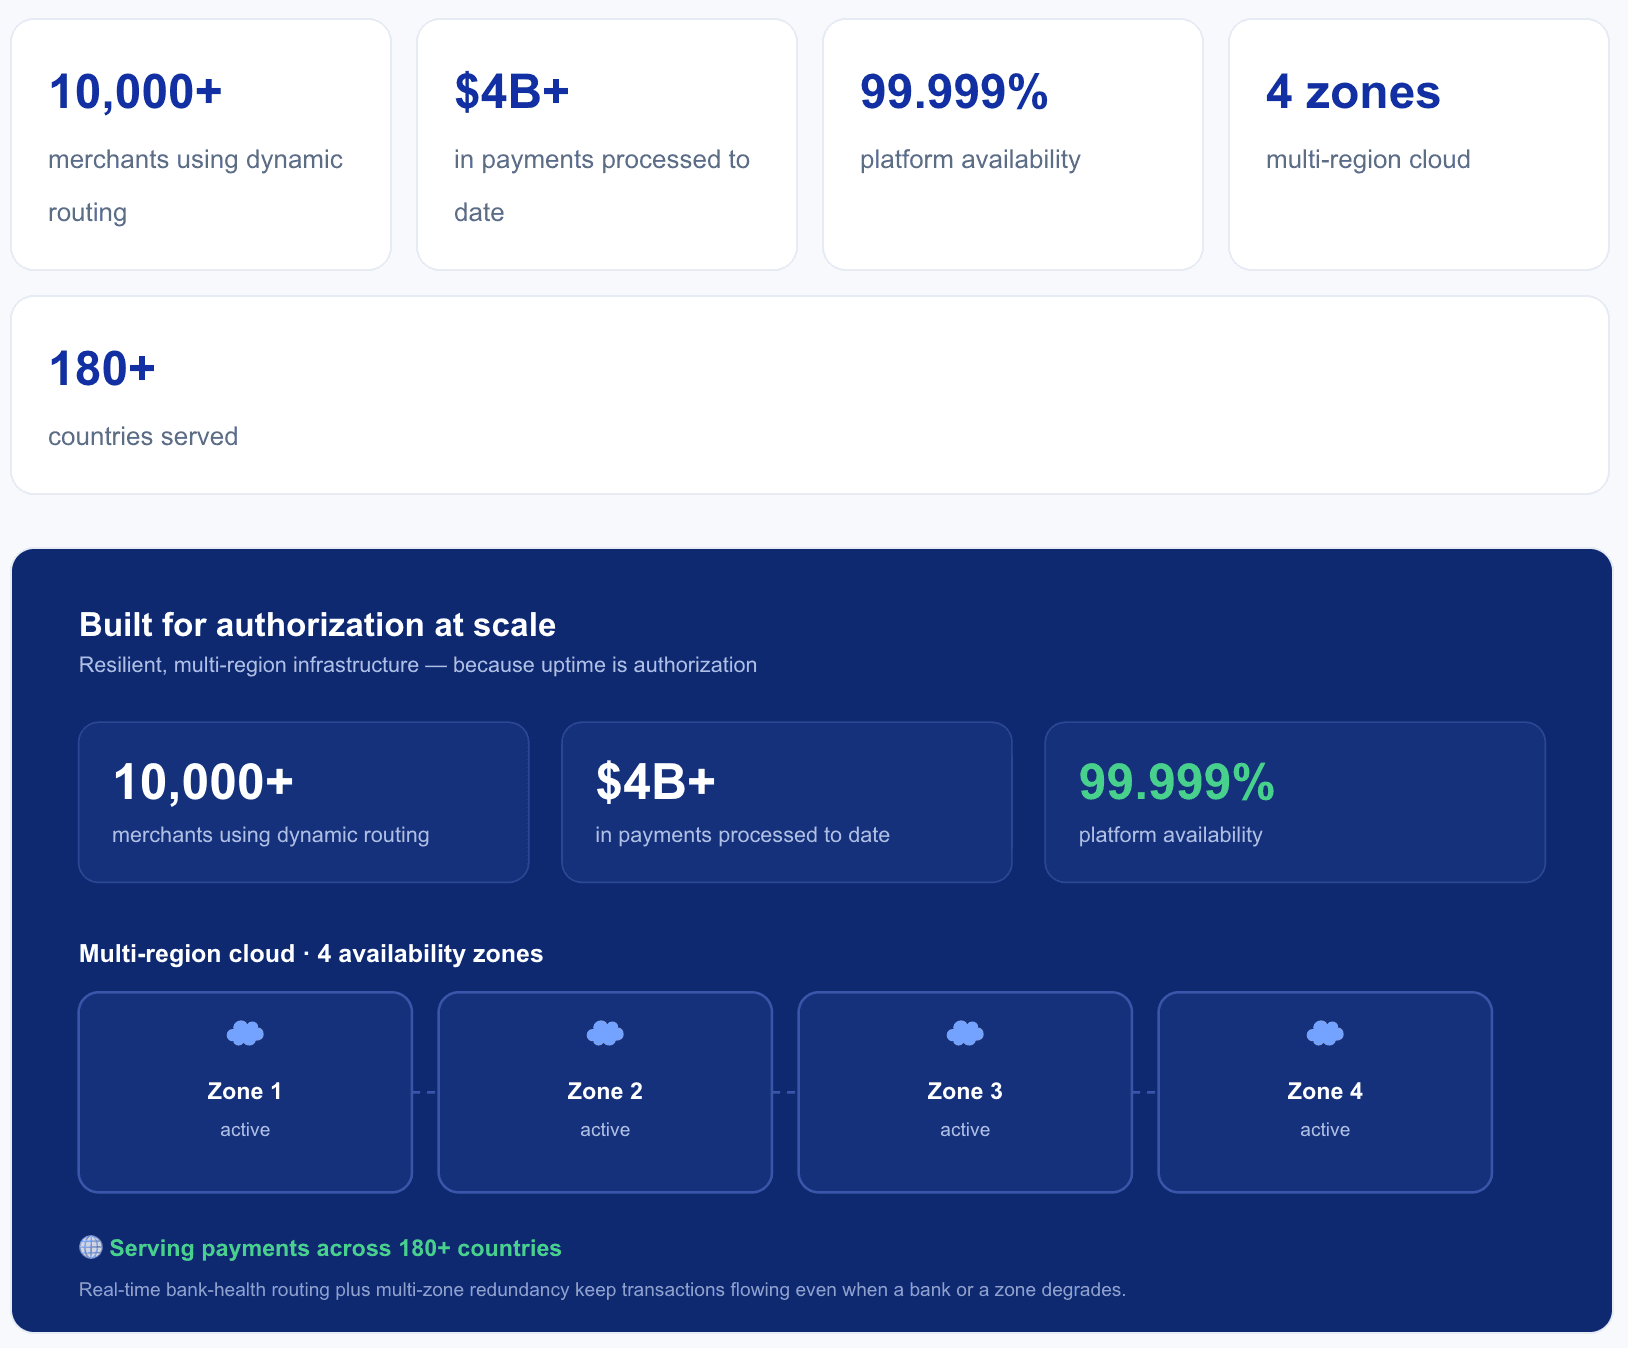Click the Zone 3 label
This screenshot has width=1628, height=1348.
[x=965, y=1091]
